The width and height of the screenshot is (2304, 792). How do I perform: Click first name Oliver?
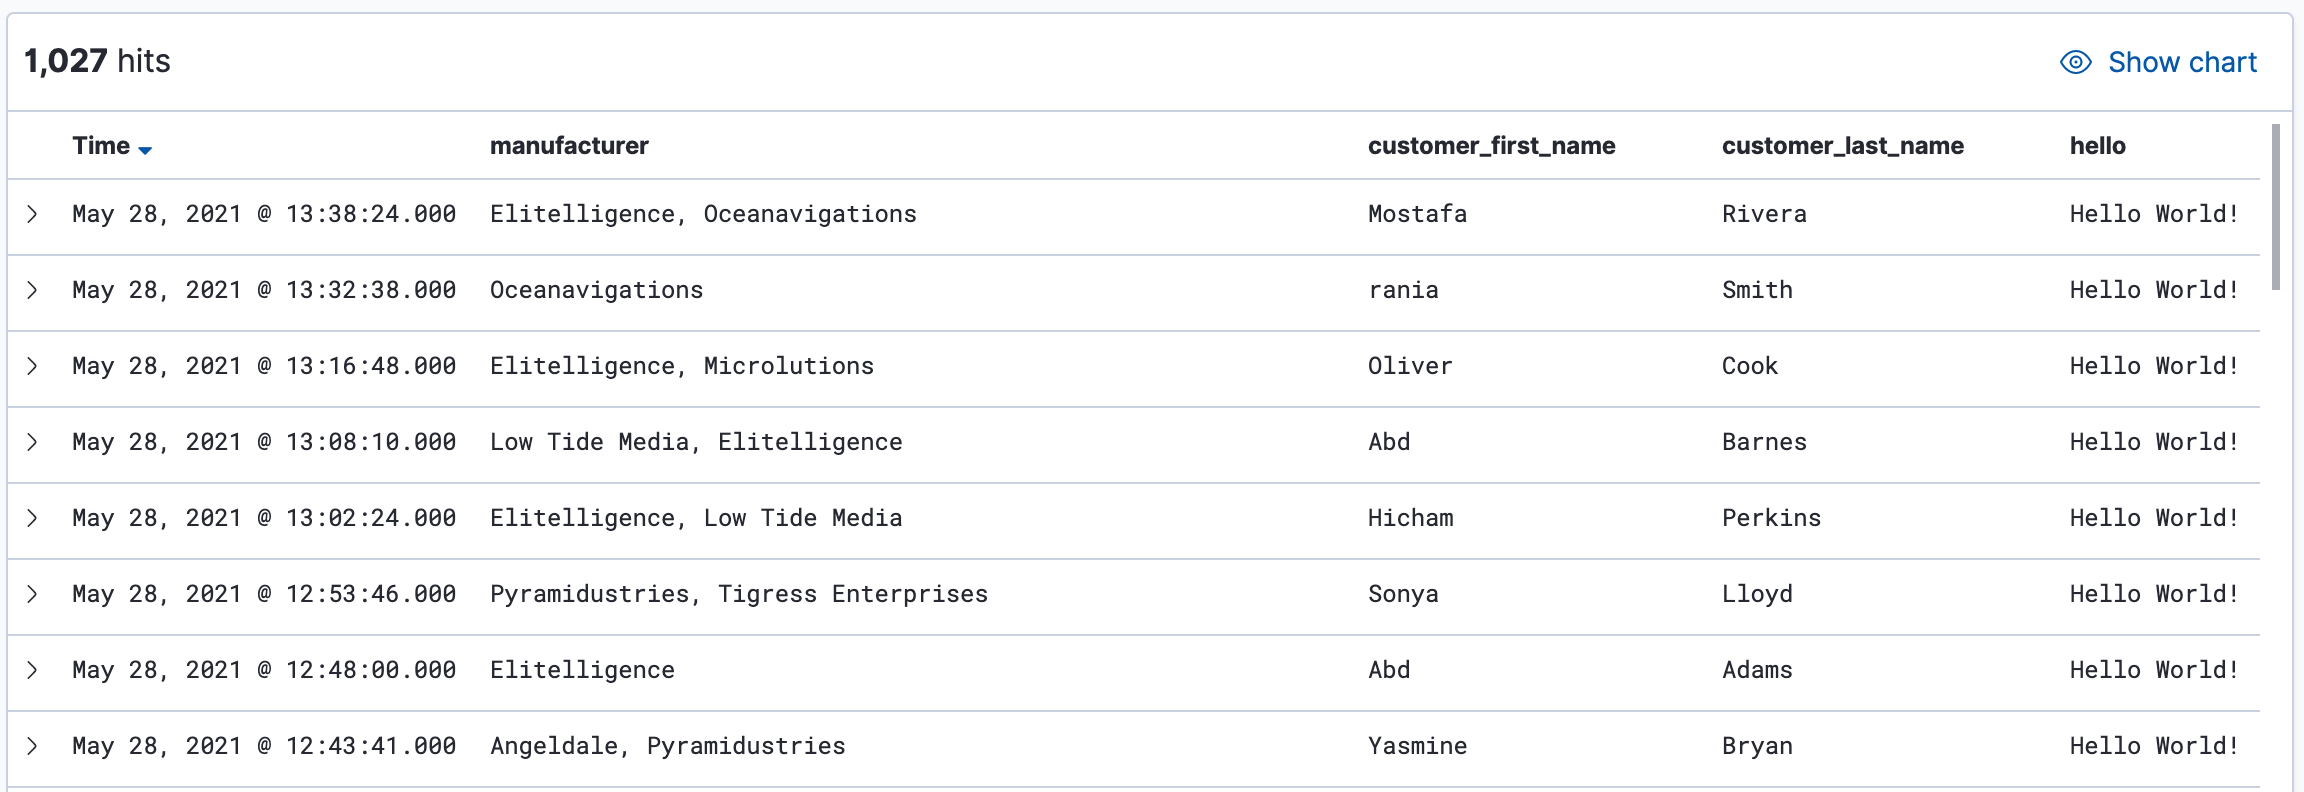click(1410, 366)
